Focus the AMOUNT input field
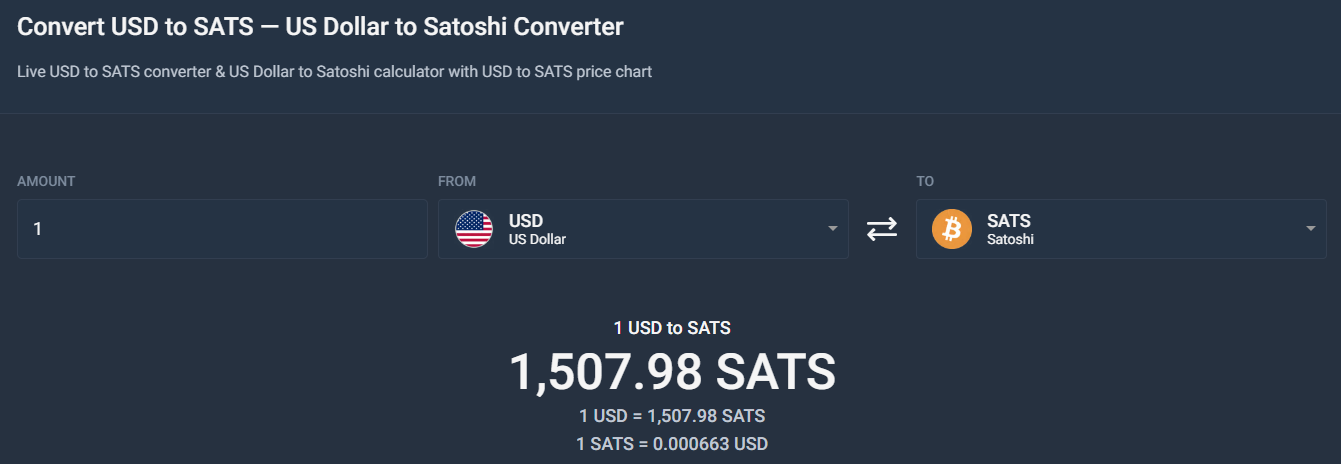This screenshot has width=1341, height=464. point(222,229)
